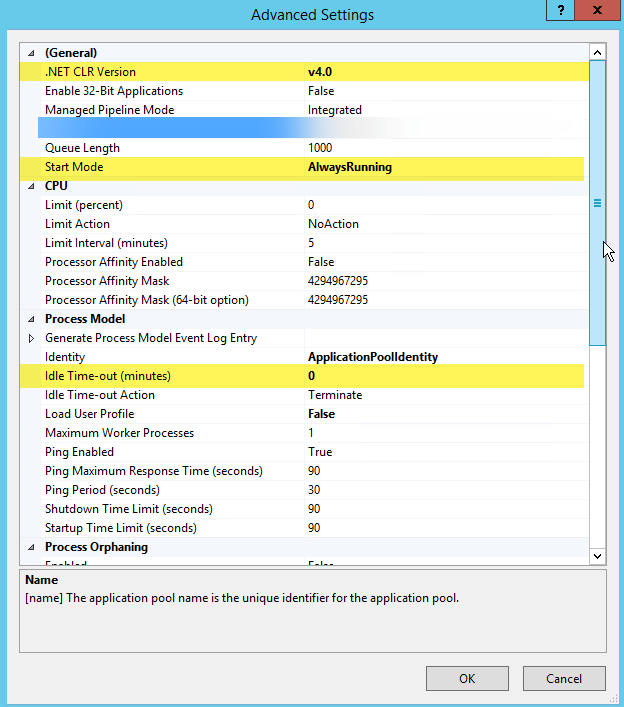624x707 pixels.
Task: Select Maximum Worker Processes property
Action: click(x=119, y=433)
